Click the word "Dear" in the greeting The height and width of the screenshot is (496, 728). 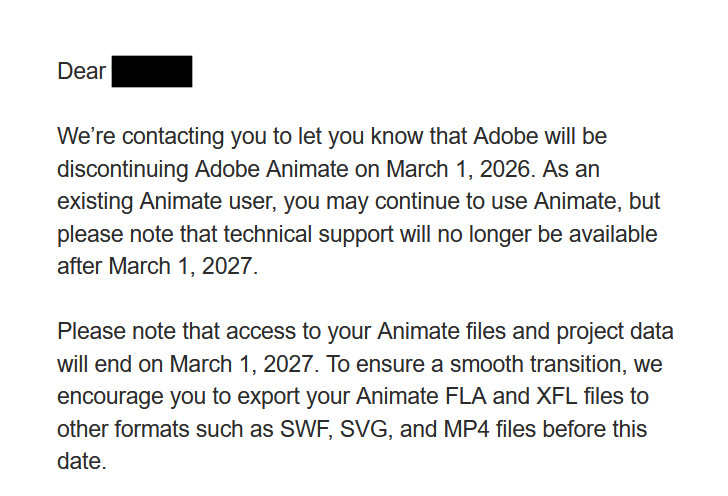click(82, 72)
